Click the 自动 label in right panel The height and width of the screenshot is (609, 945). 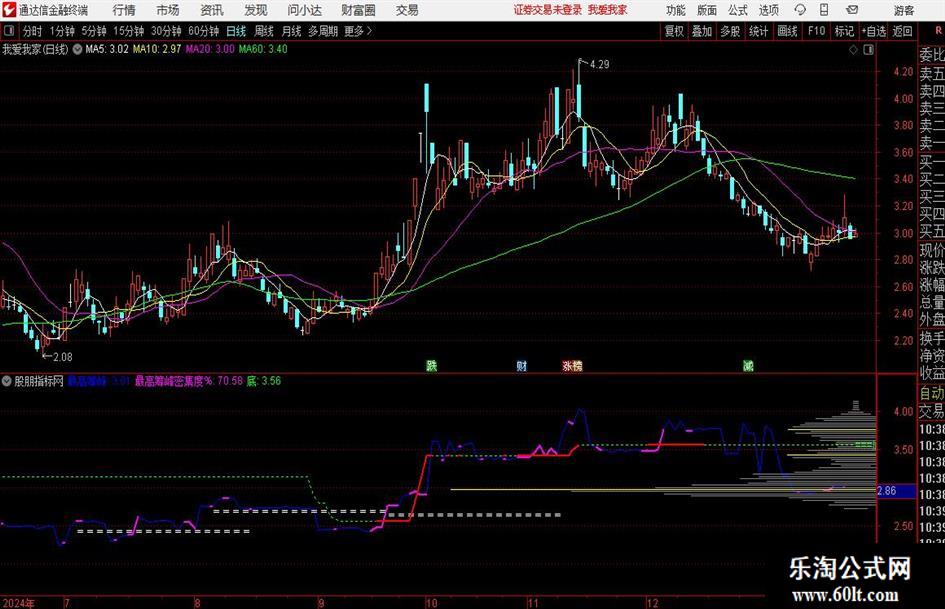[x=932, y=393]
